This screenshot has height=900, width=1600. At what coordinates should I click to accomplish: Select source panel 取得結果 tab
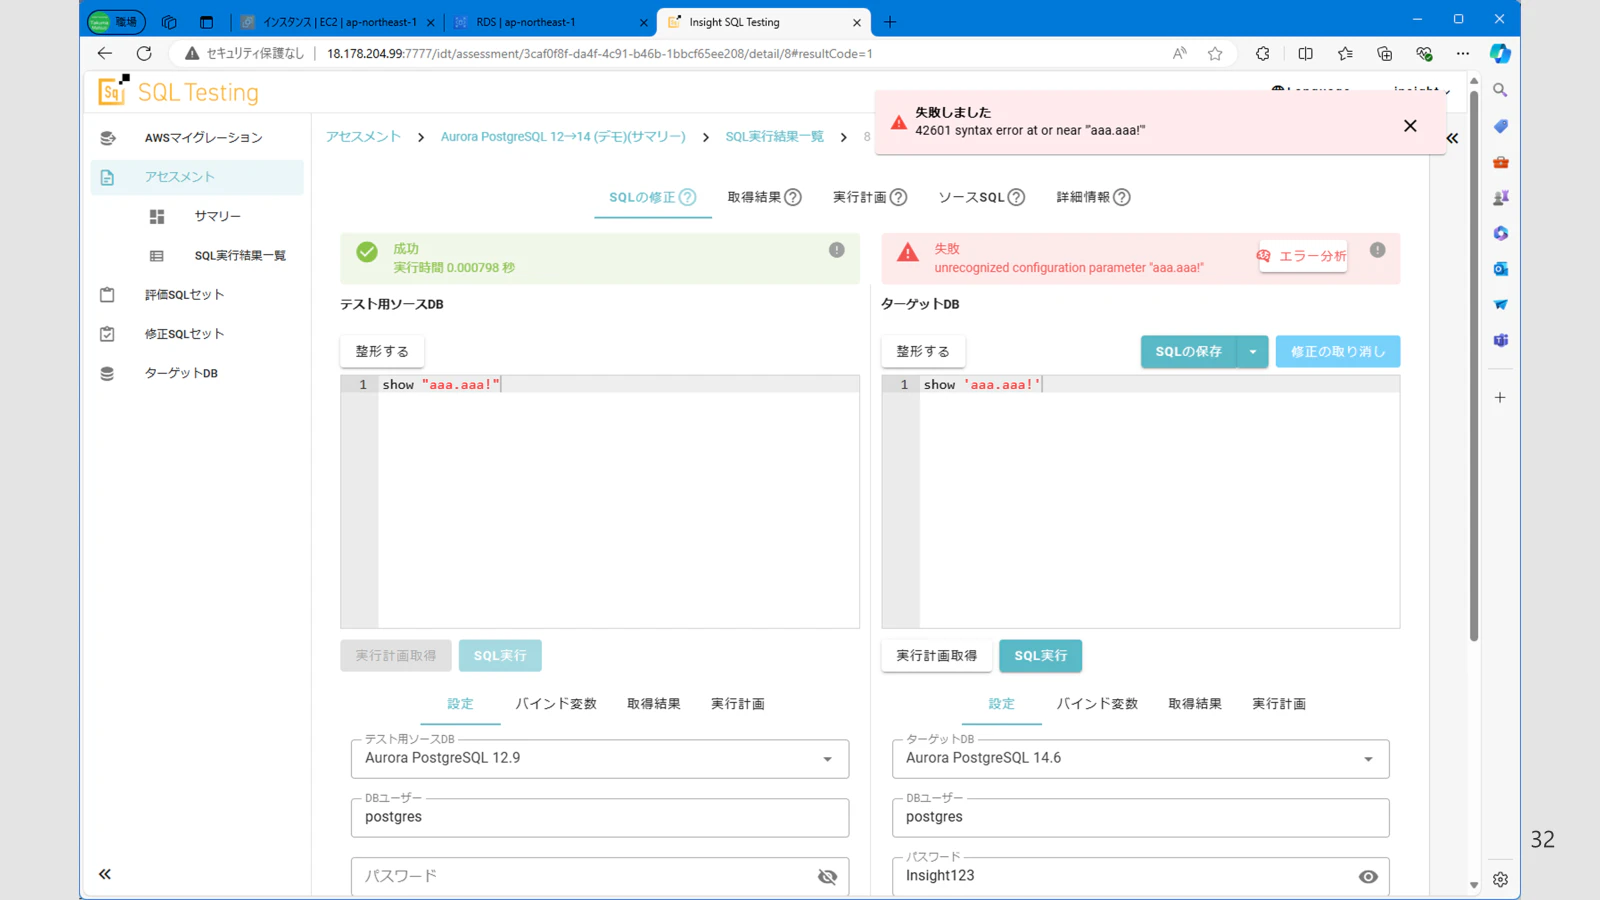pos(654,704)
